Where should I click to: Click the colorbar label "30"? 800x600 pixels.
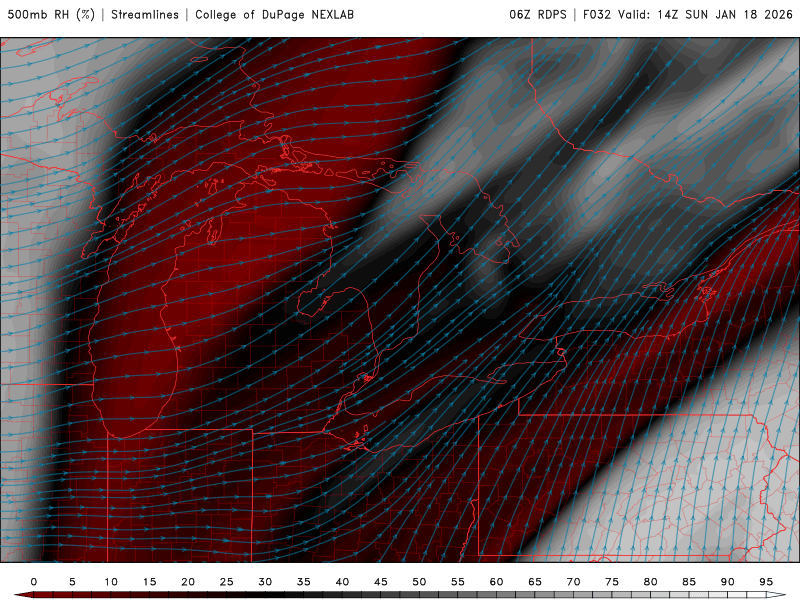pos(265,582)
